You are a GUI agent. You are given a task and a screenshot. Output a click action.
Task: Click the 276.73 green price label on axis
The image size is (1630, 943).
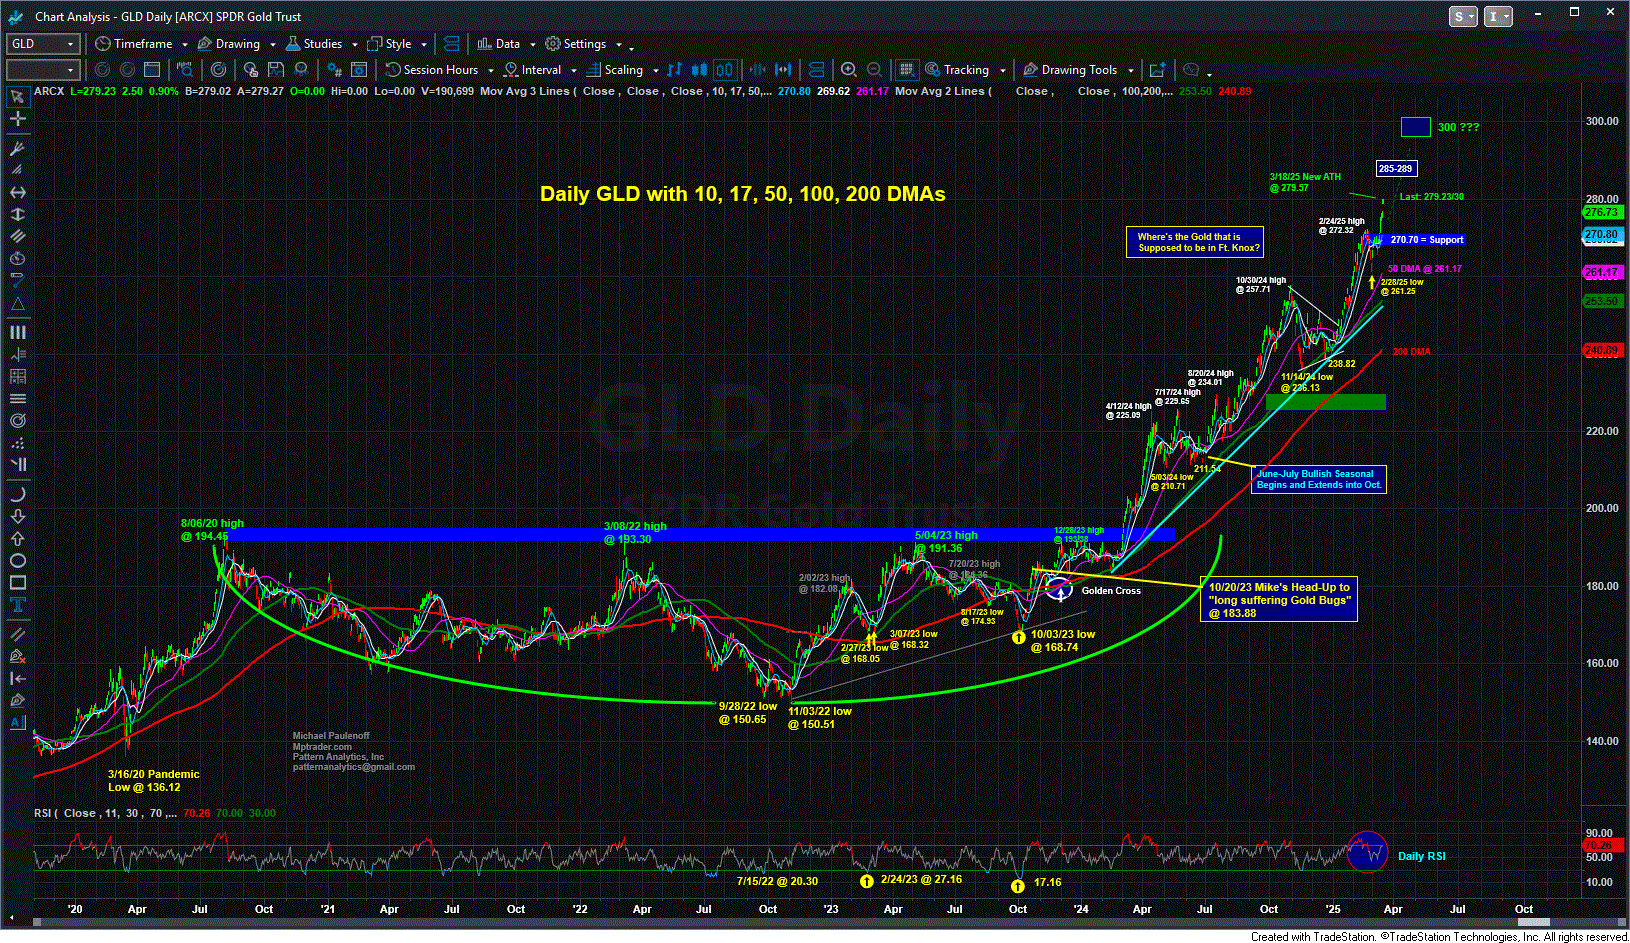[1601, 212]
